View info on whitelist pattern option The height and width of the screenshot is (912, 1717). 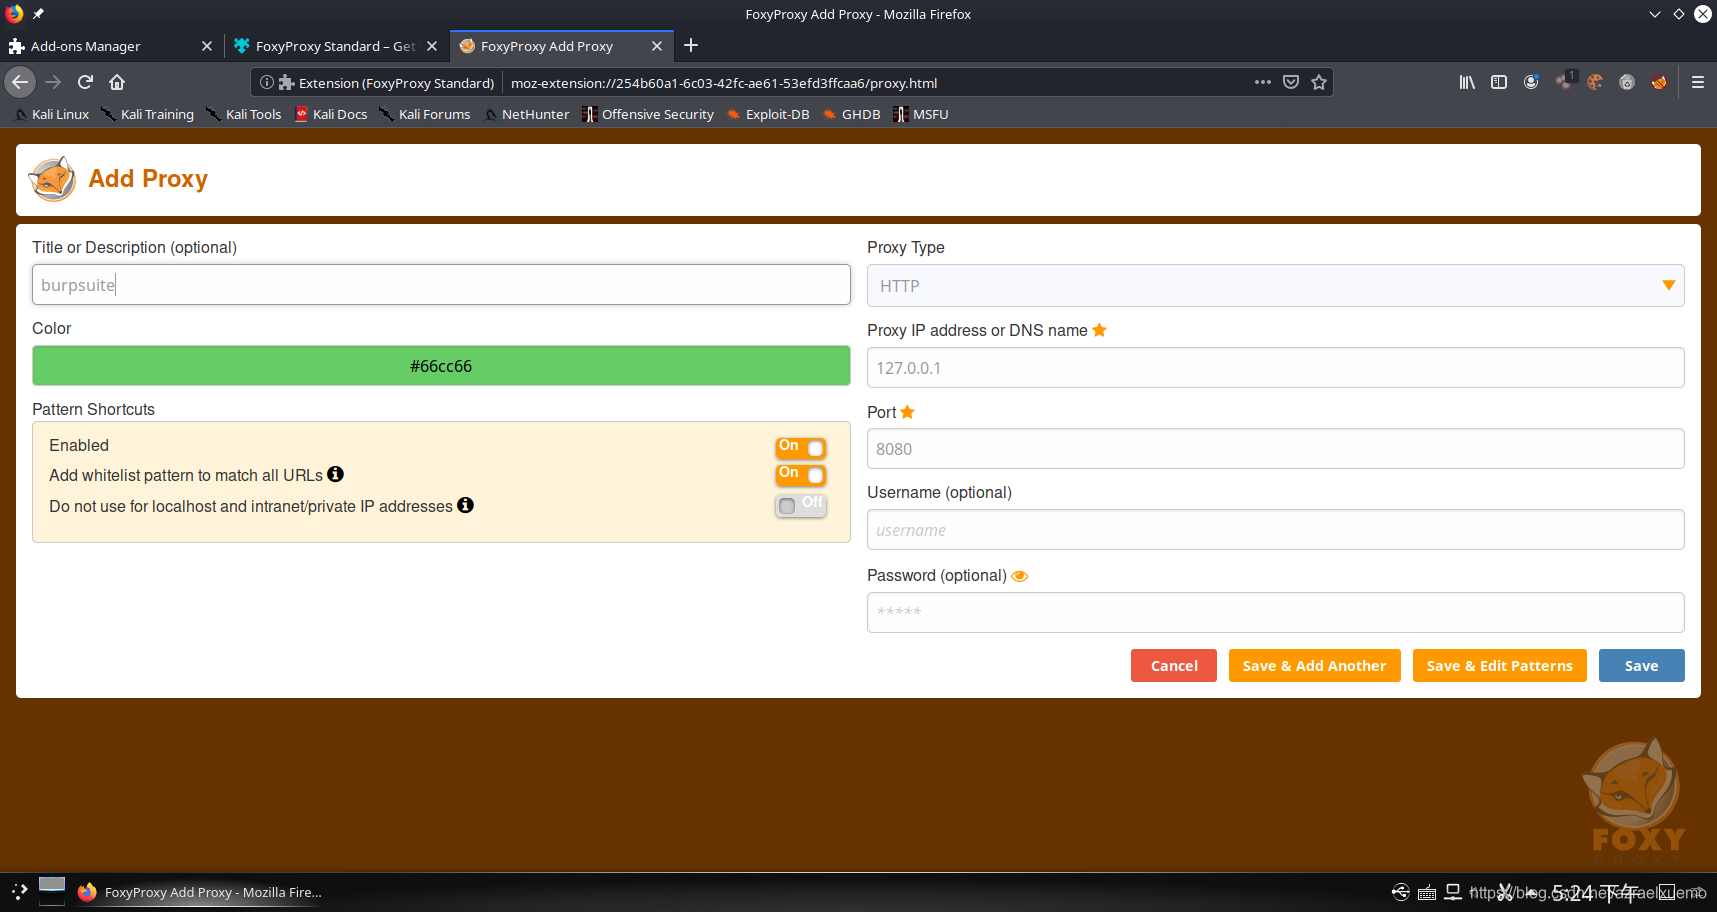pyautogui.click(x=336, y=474)
